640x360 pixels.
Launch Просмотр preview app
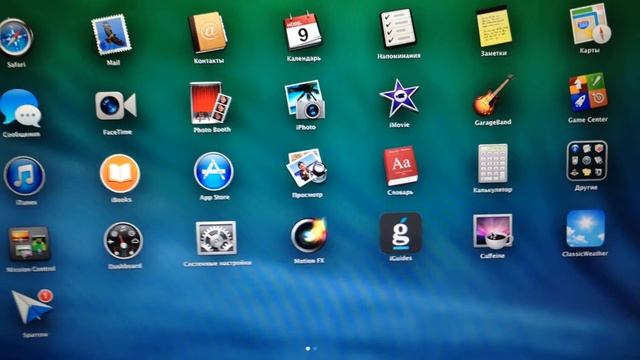coord(307,168)
